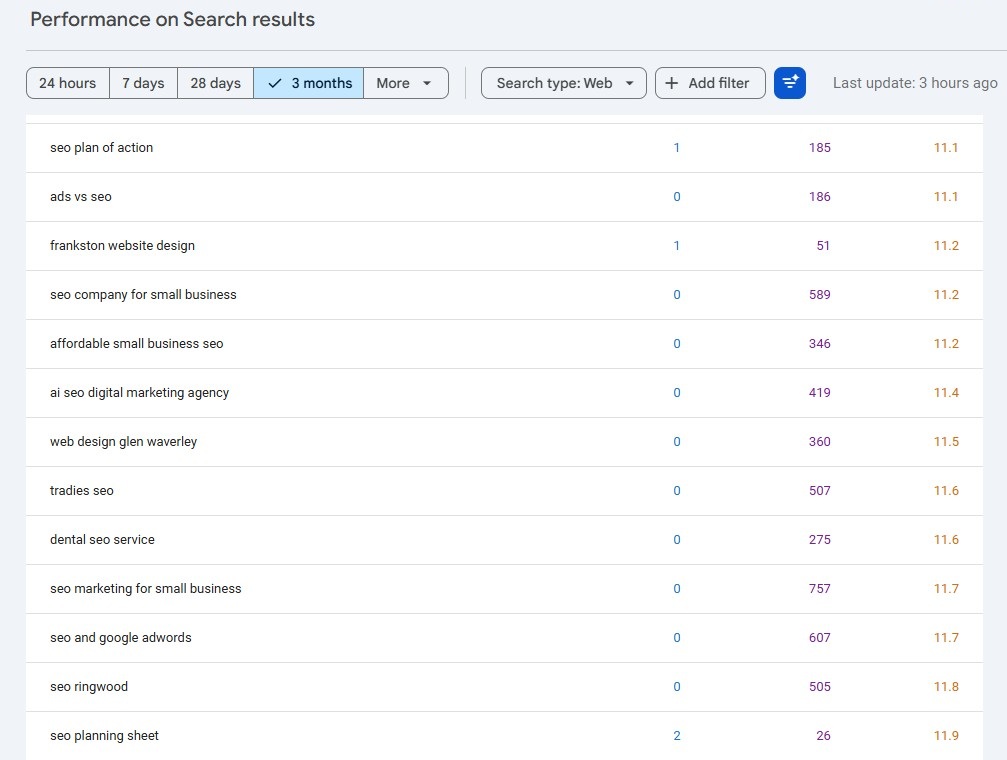Click impressions value 607
1007x760 pixels.
tap(819, 637)
